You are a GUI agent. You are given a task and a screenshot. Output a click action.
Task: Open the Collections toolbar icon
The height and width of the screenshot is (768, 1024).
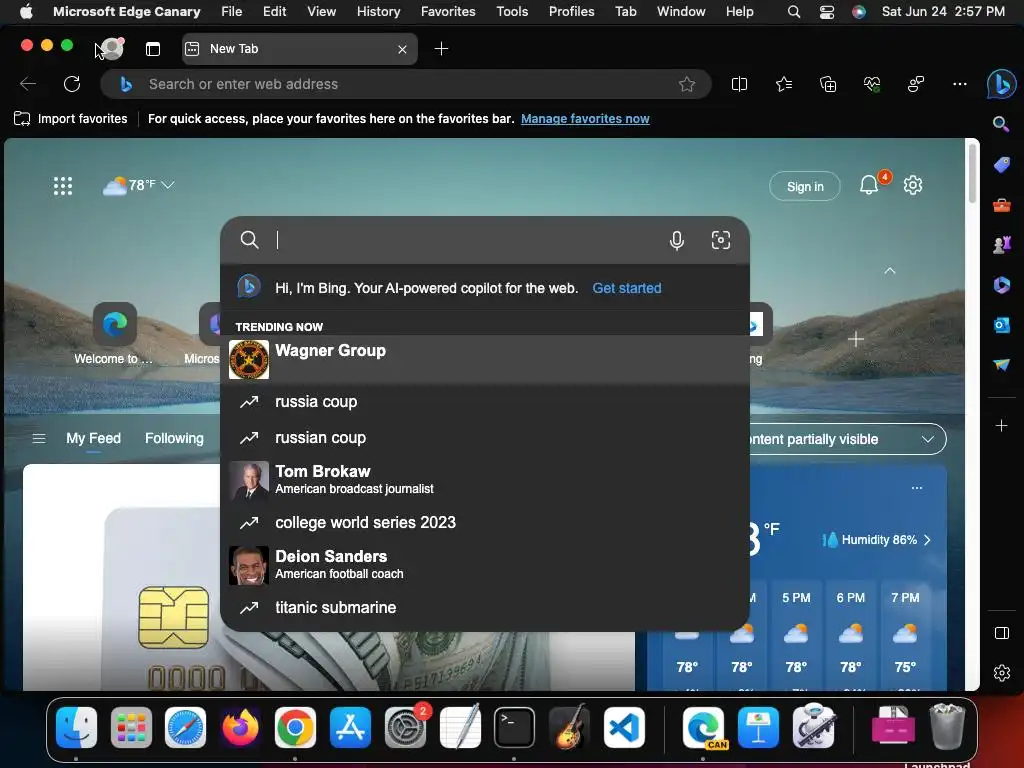point(827,84)
